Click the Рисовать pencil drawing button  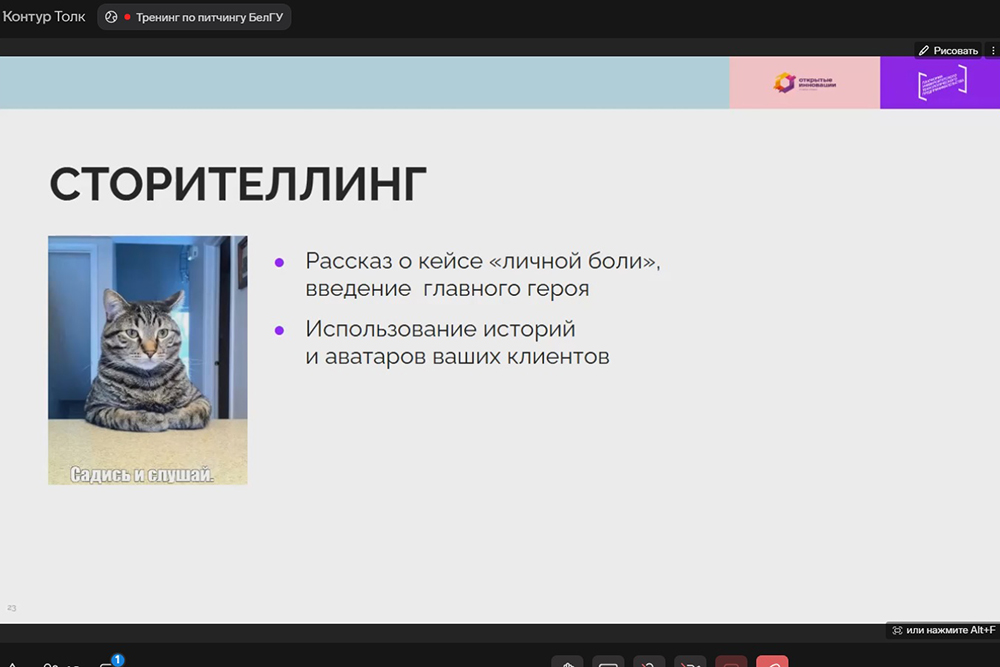[x=948, y=50]
